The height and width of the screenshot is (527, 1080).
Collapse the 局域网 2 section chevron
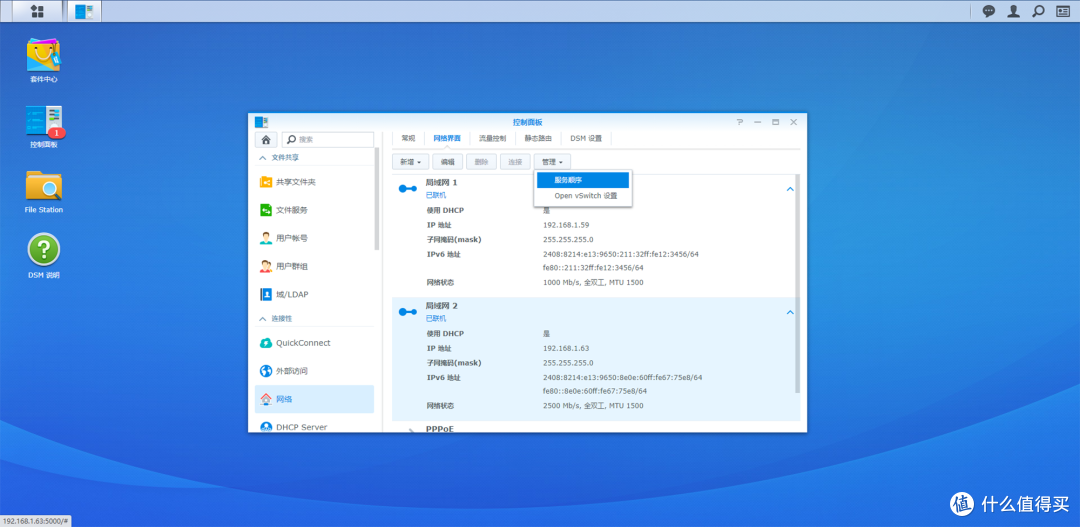pos(789,312)
